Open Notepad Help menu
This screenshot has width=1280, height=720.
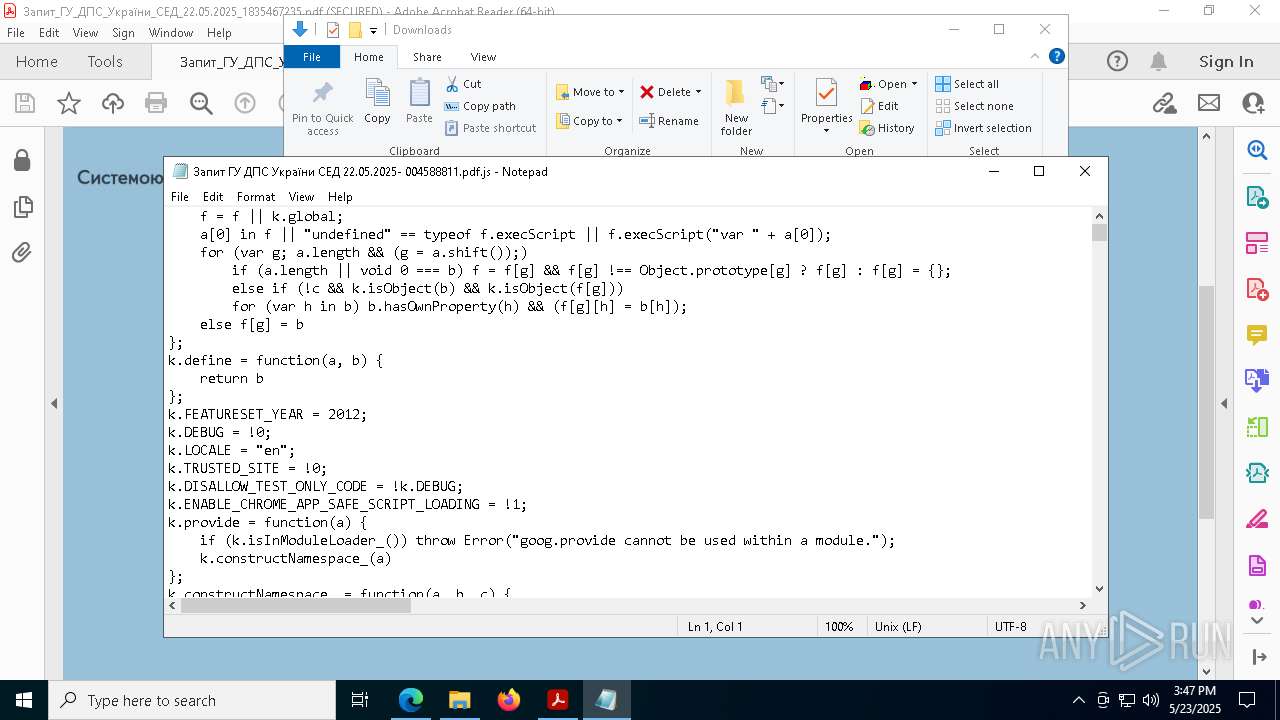click(340, 197)
